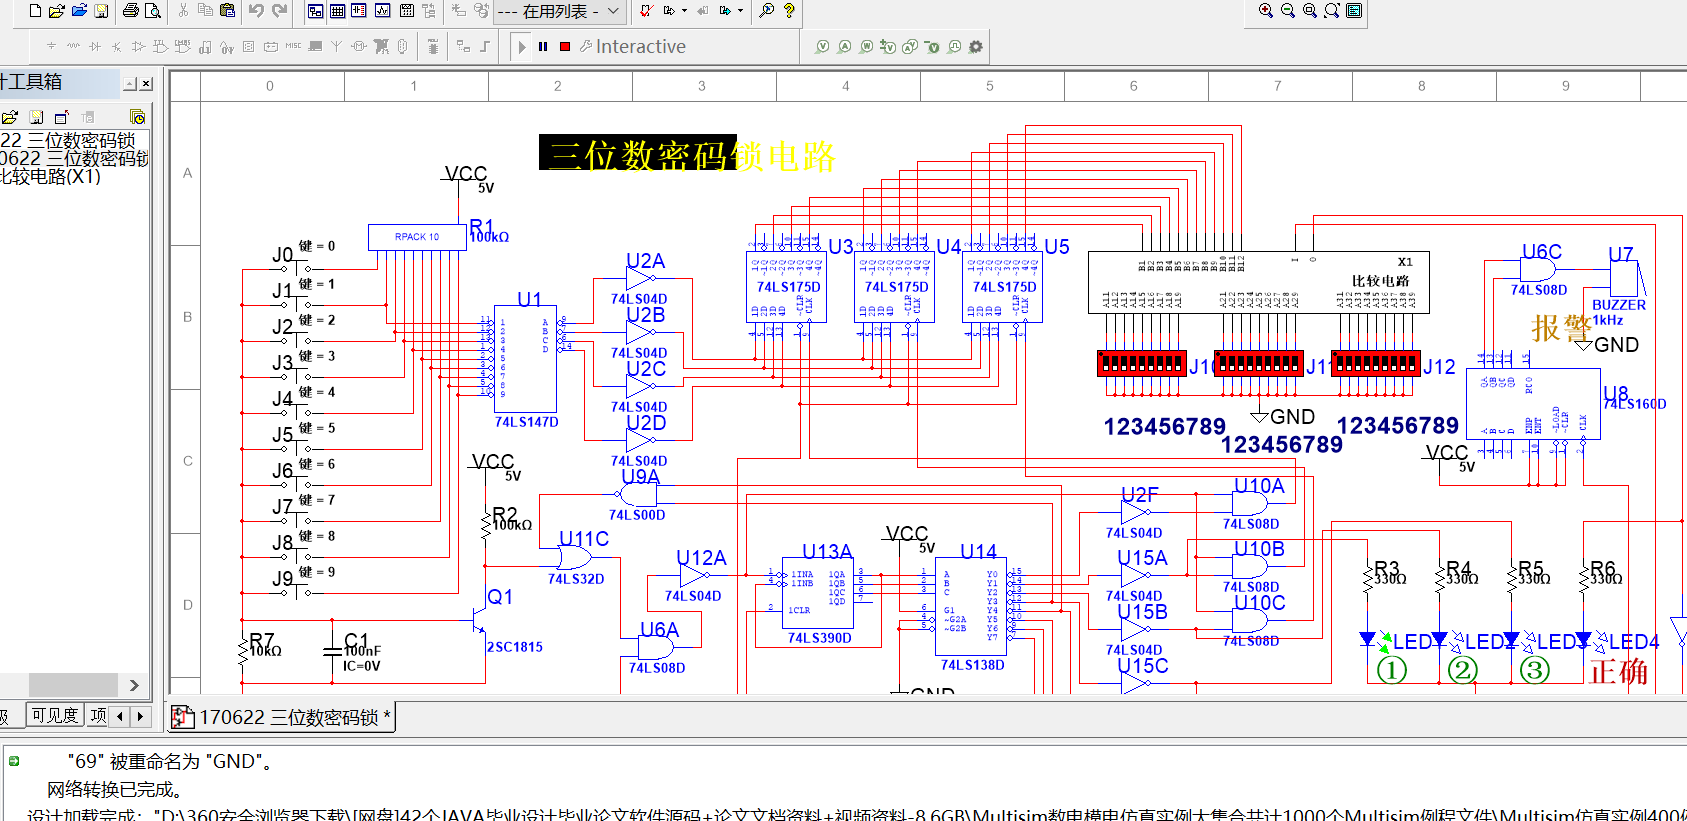This screenshot has width=1687, height=821.
Task: Place a TTL component
Action: click(x=160, y=46)
